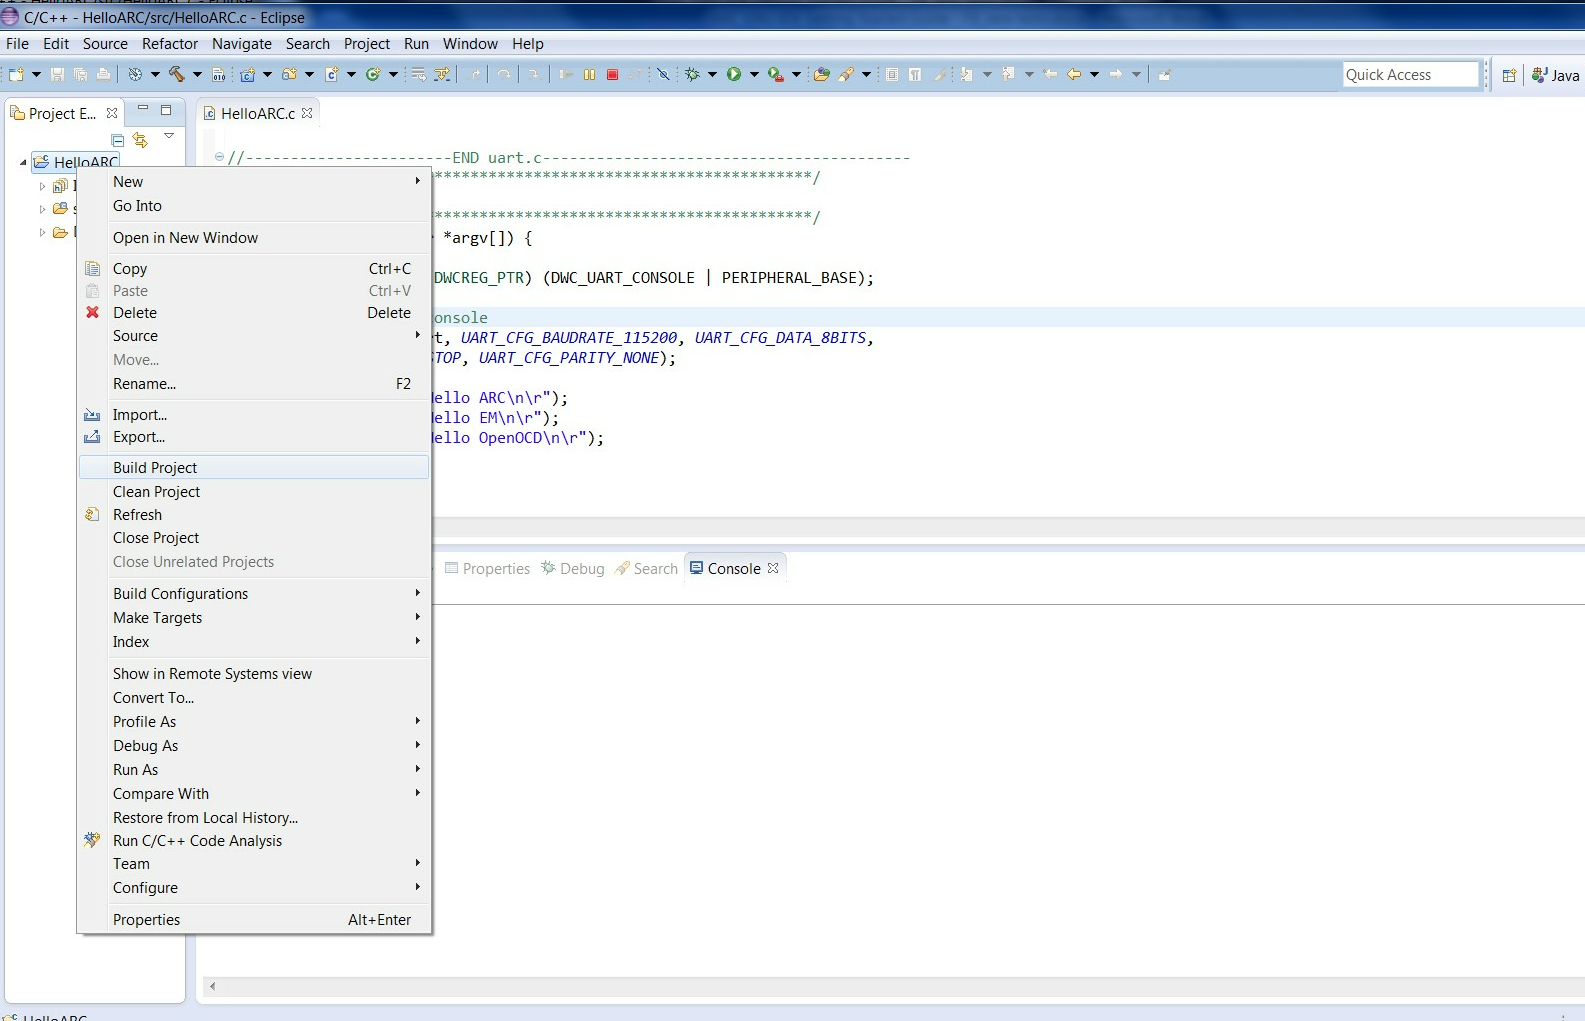Select Close Project in context menu

(x=254, y=537)
